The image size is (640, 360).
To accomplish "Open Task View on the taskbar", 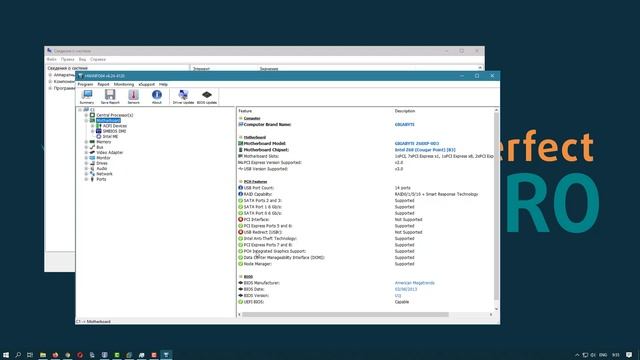I will tap(30, 355).
